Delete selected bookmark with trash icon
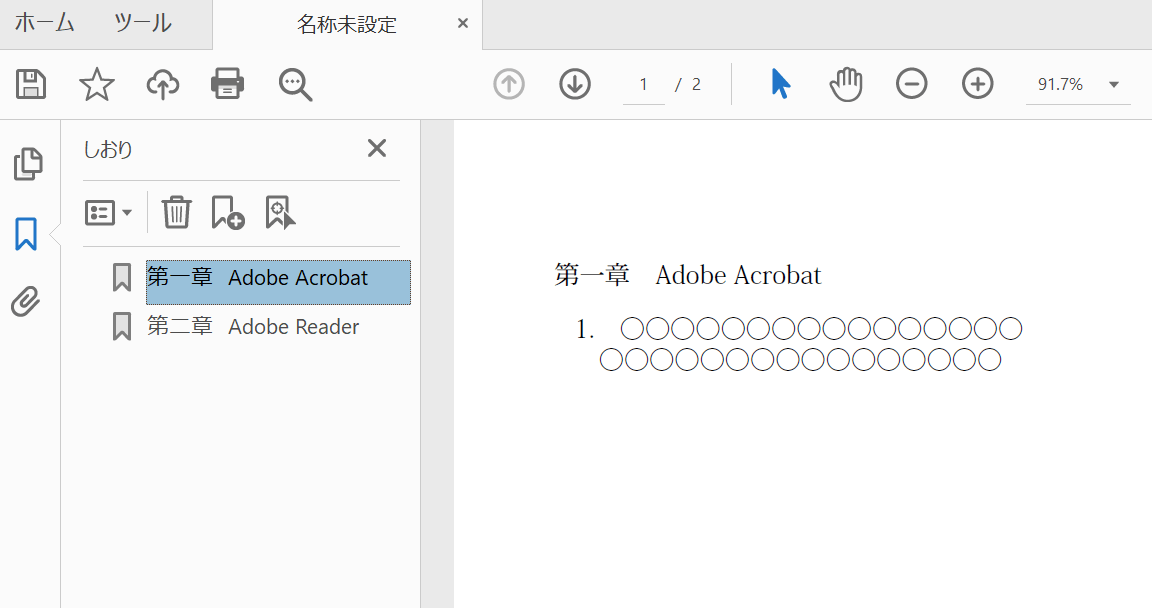This screenshot has width=1152, height=608. pos(176,212)
